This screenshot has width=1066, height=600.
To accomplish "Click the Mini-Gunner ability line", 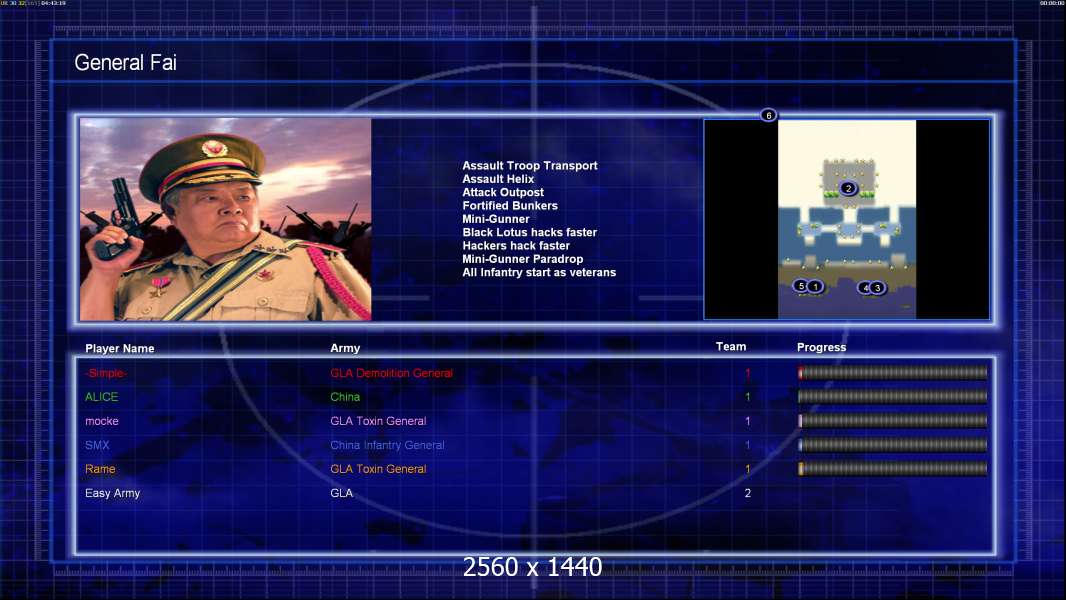I will [496, 219].
